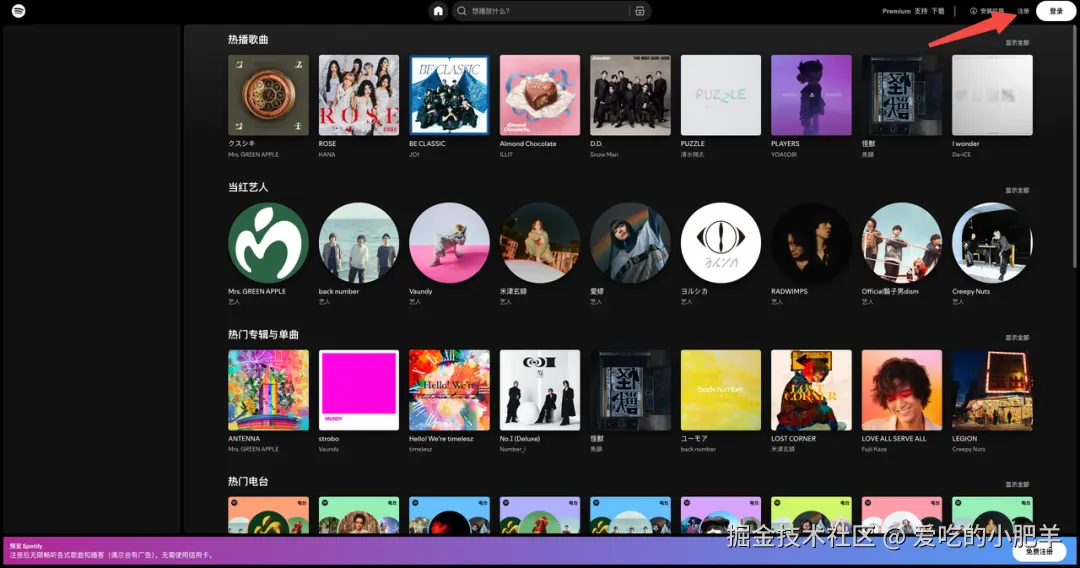The height and width of the screenshot is (568, 1080).
Task: Open the Premium link
Action: point(896,11)
